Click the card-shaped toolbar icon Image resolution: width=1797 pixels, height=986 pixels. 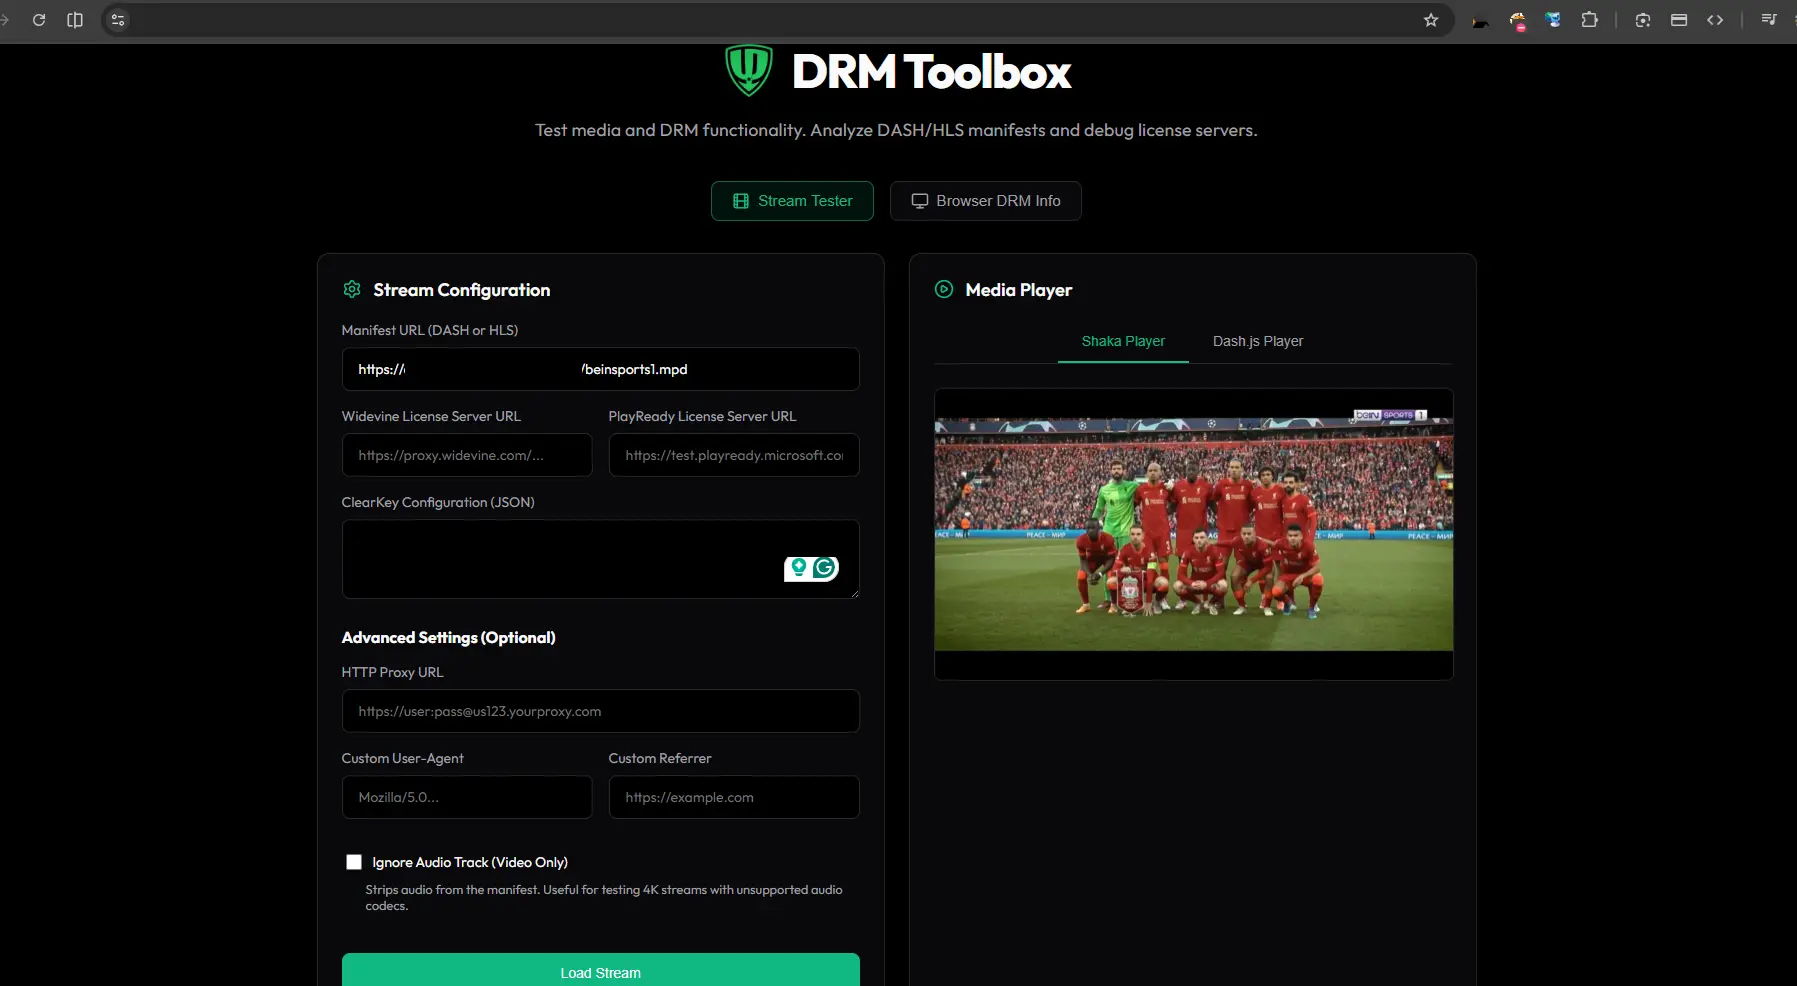(1679, 20)
